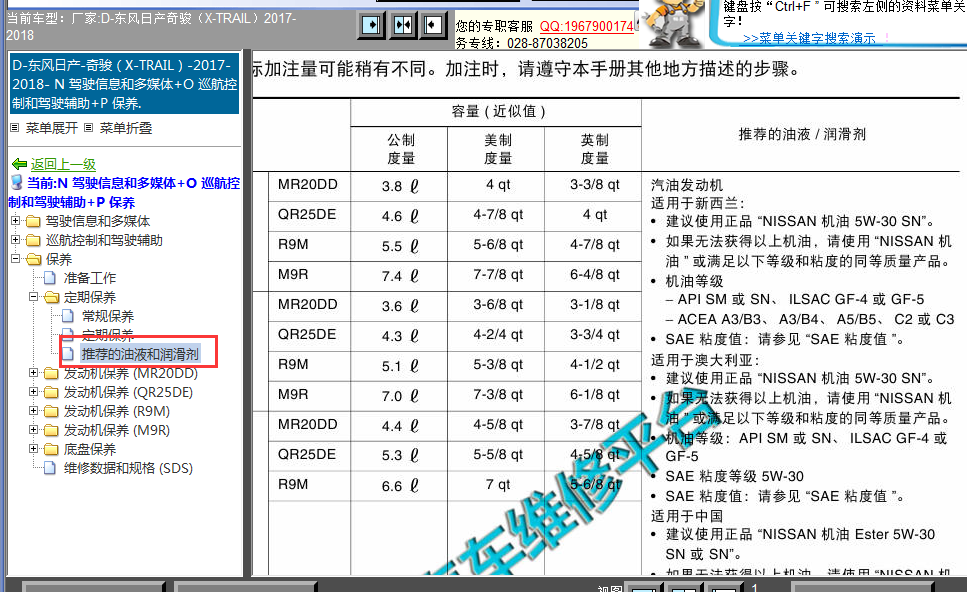Click the 菜单展开 square icon
Screen dimensions: 967x592
coord(14,128)
